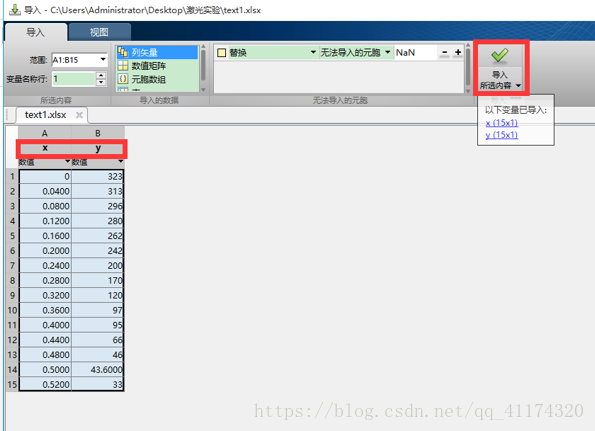This screenshot has height=431, width=595.
Task: Click variable name cell y
Action: coord(98,148)
